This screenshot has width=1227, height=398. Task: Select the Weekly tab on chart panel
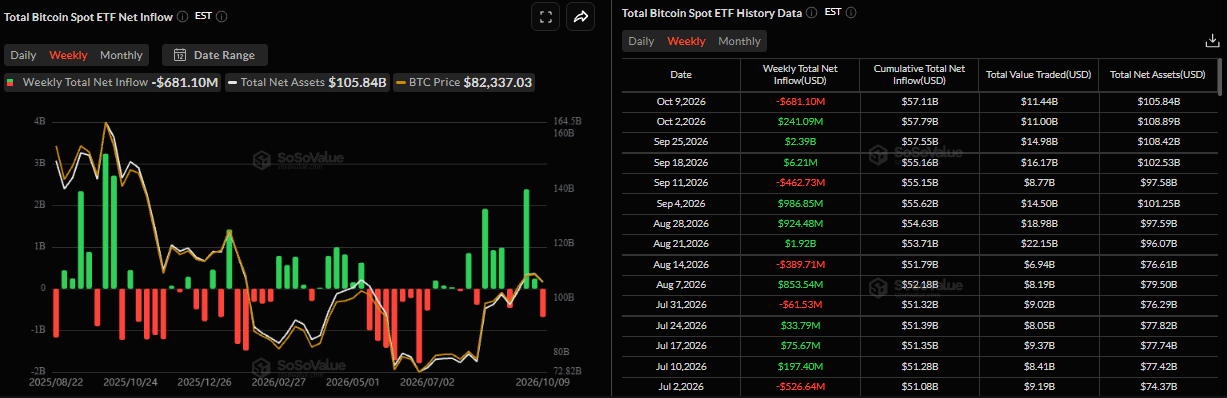point(68,55)
